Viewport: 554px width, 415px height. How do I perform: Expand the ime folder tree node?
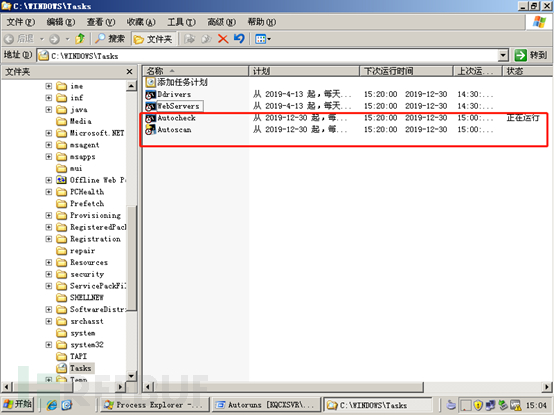click(49, 86)
